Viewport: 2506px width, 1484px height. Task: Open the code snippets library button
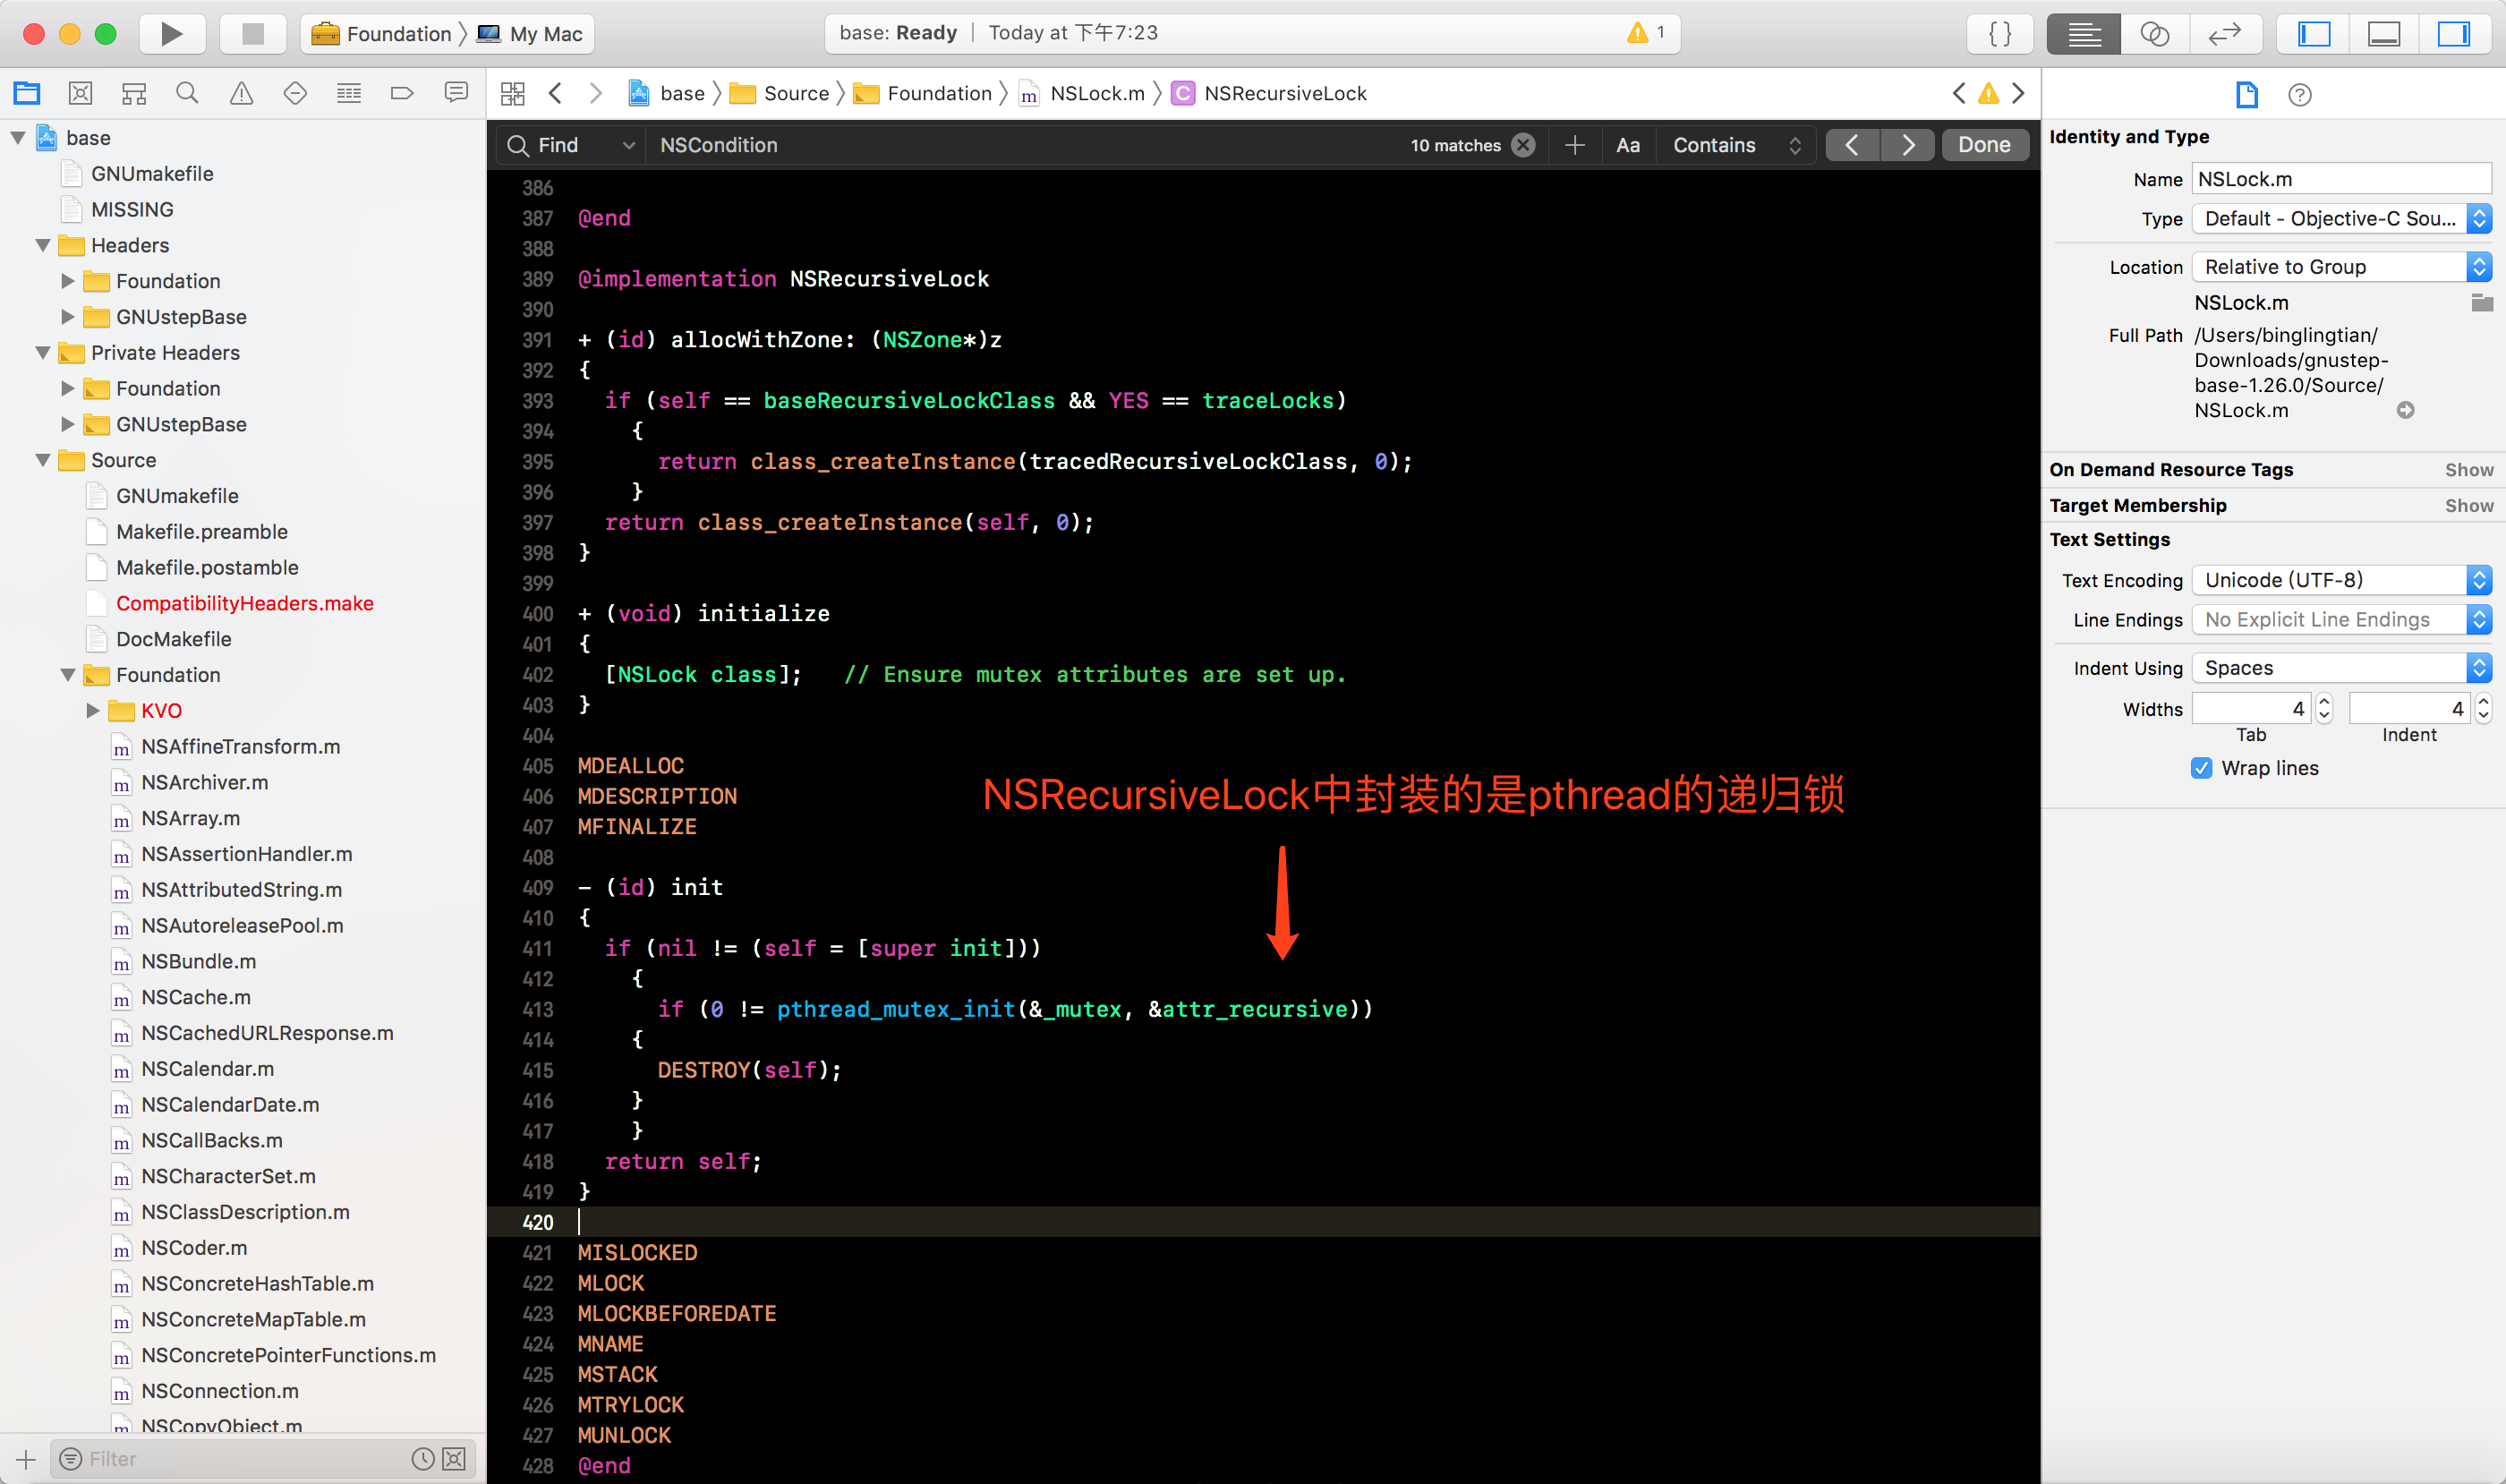pyautogui.click(x=1999, y=34)
